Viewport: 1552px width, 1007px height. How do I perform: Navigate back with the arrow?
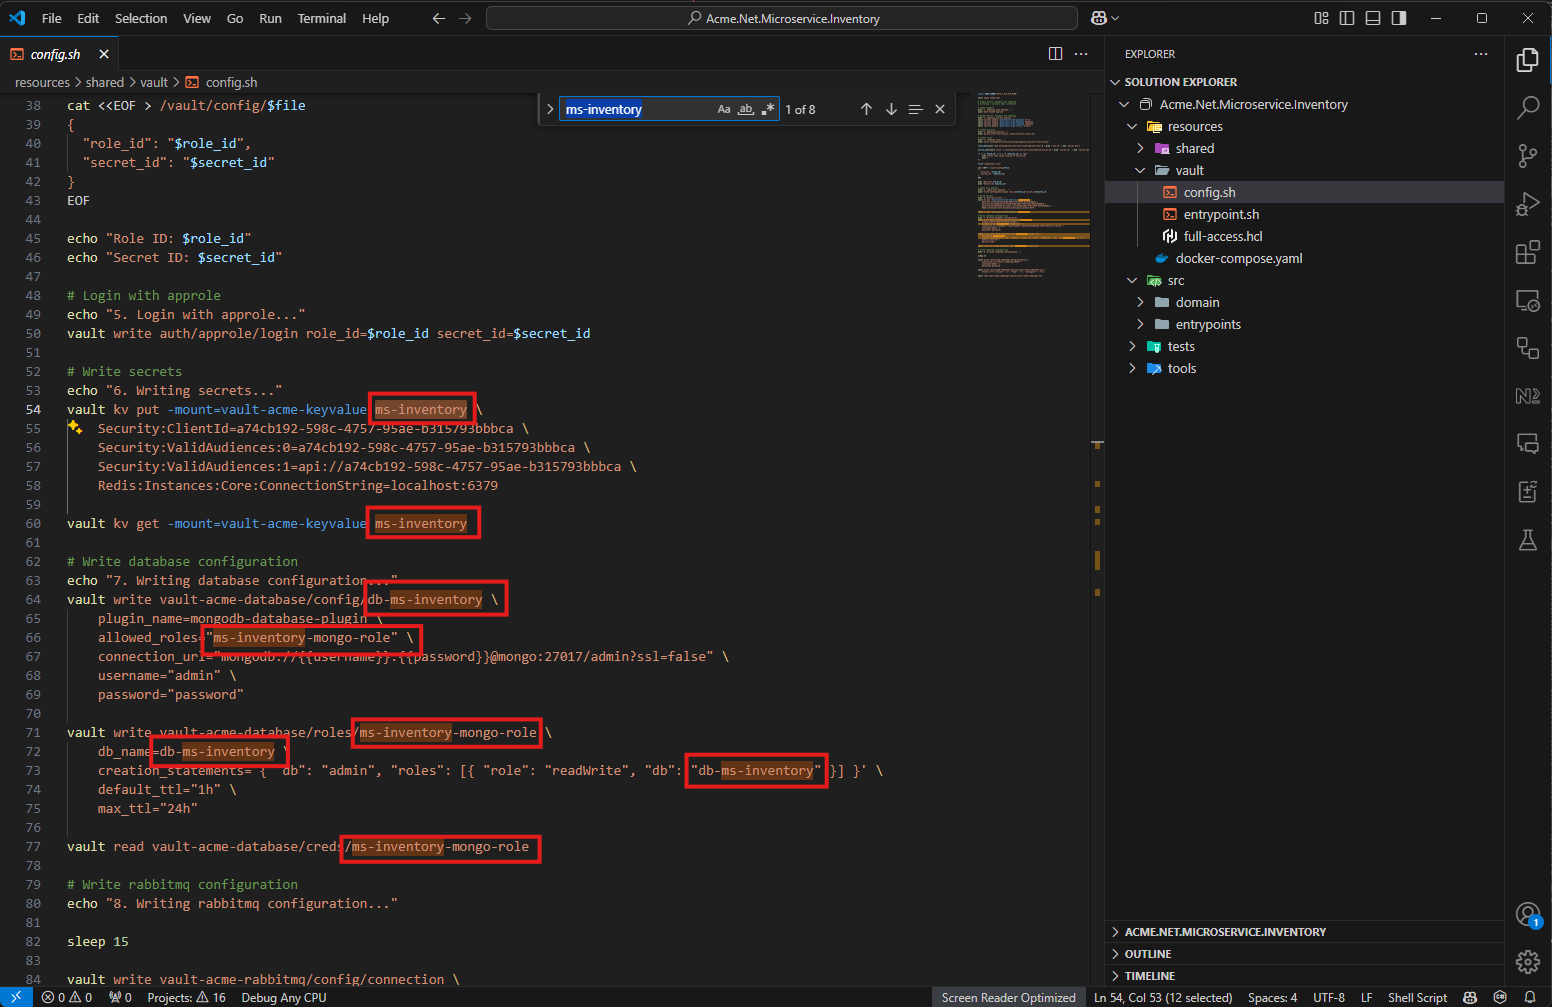(438, 18)
